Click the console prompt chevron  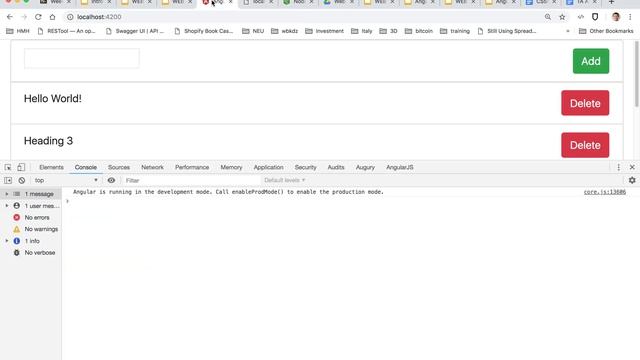[x=68, y=201]
